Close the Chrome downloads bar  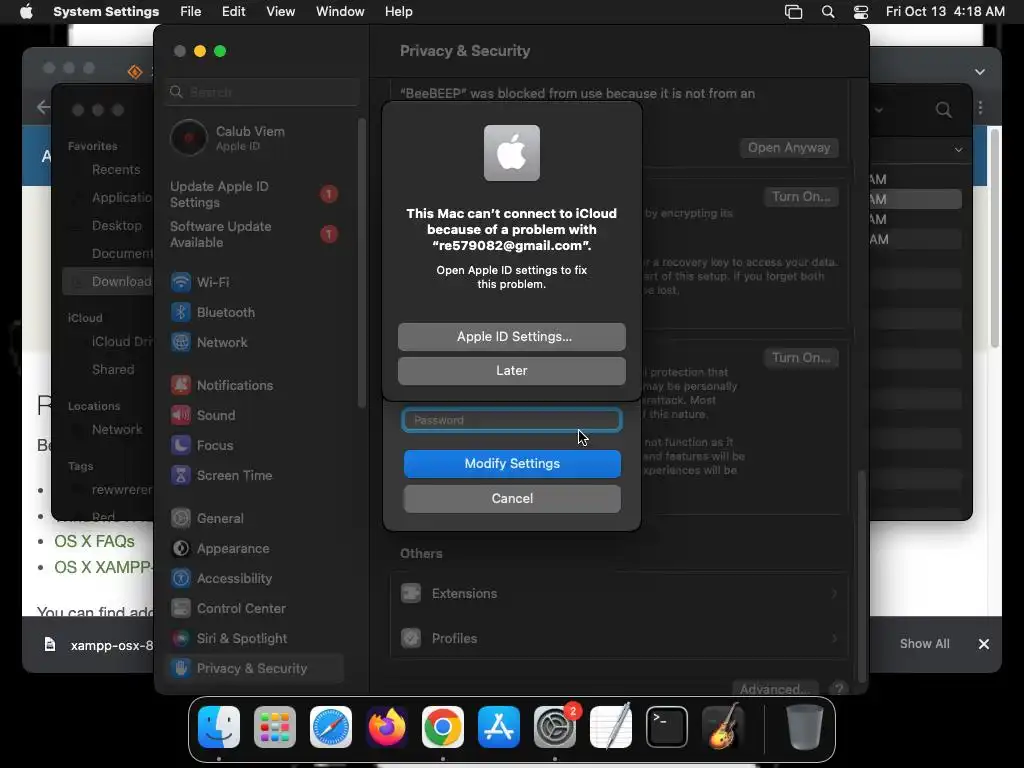coord(984,644)
